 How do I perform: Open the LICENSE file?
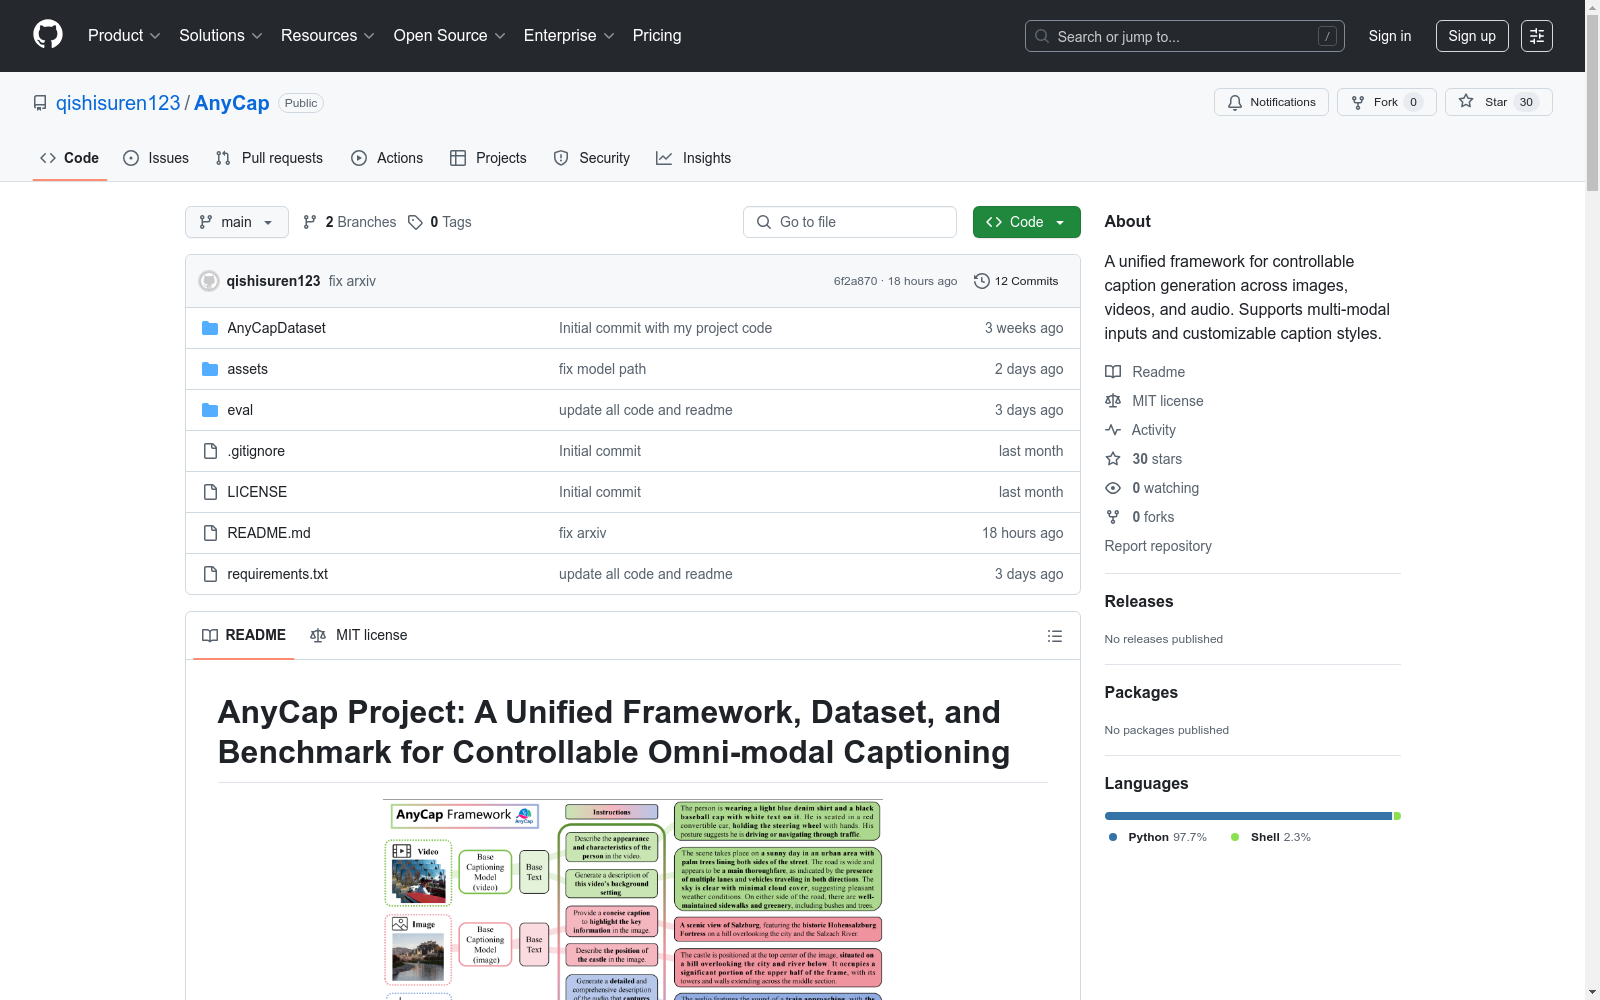(x=257, y=492)
